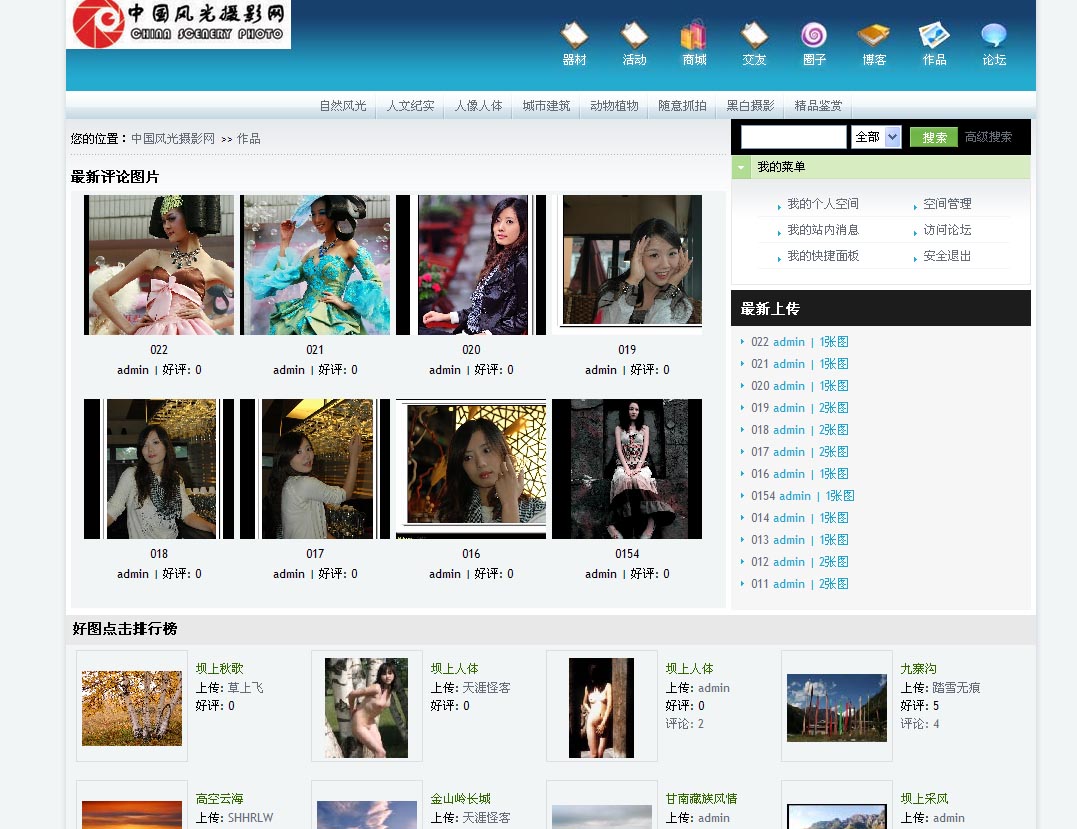The image size is (1077, 829).
Task: Open 011 entry in 最新上传 list
Action: tap(760, 584)
